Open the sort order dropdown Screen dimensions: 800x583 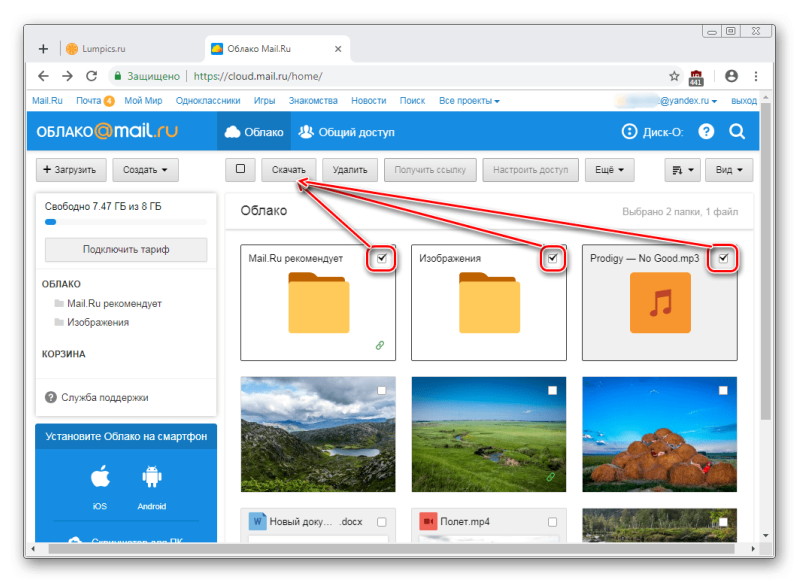(683, 170)
